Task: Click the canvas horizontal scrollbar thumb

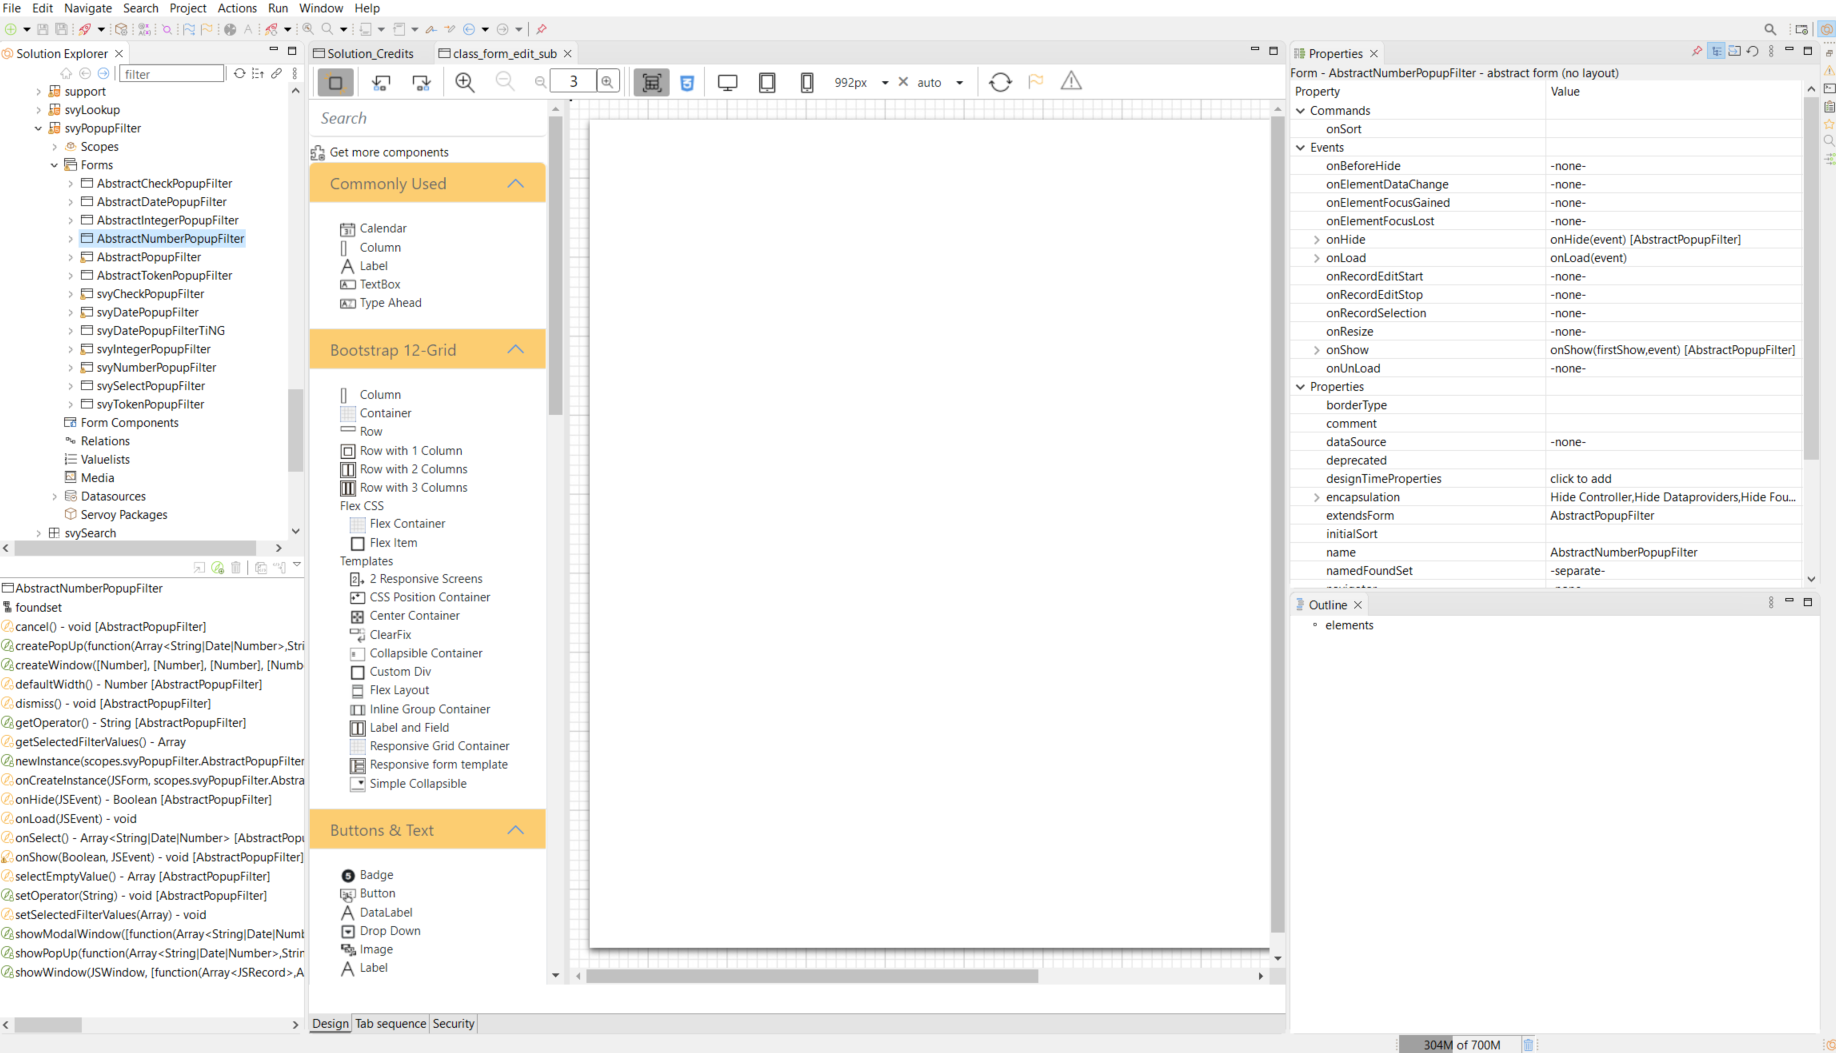Action: 812,976
